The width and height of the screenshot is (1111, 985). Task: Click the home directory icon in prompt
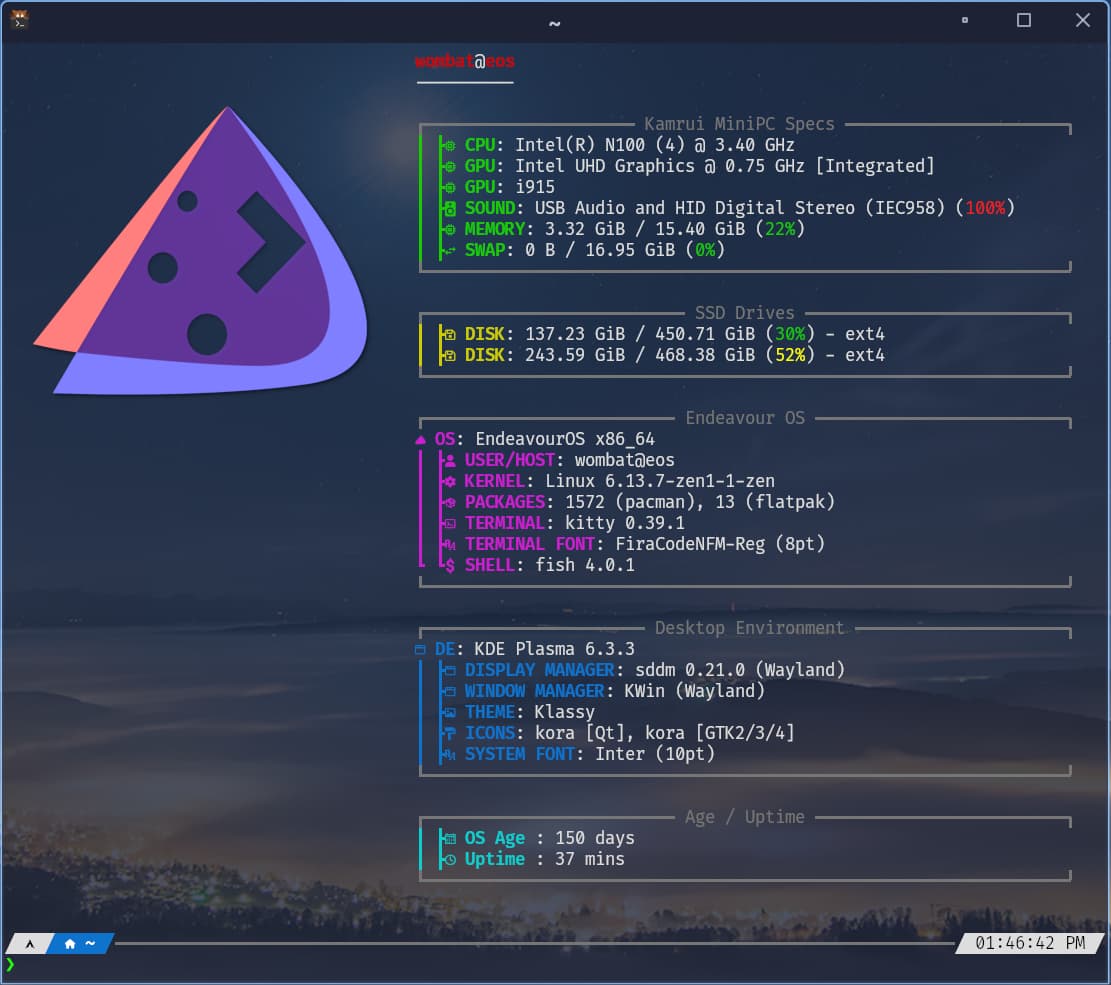click(69, 944)
